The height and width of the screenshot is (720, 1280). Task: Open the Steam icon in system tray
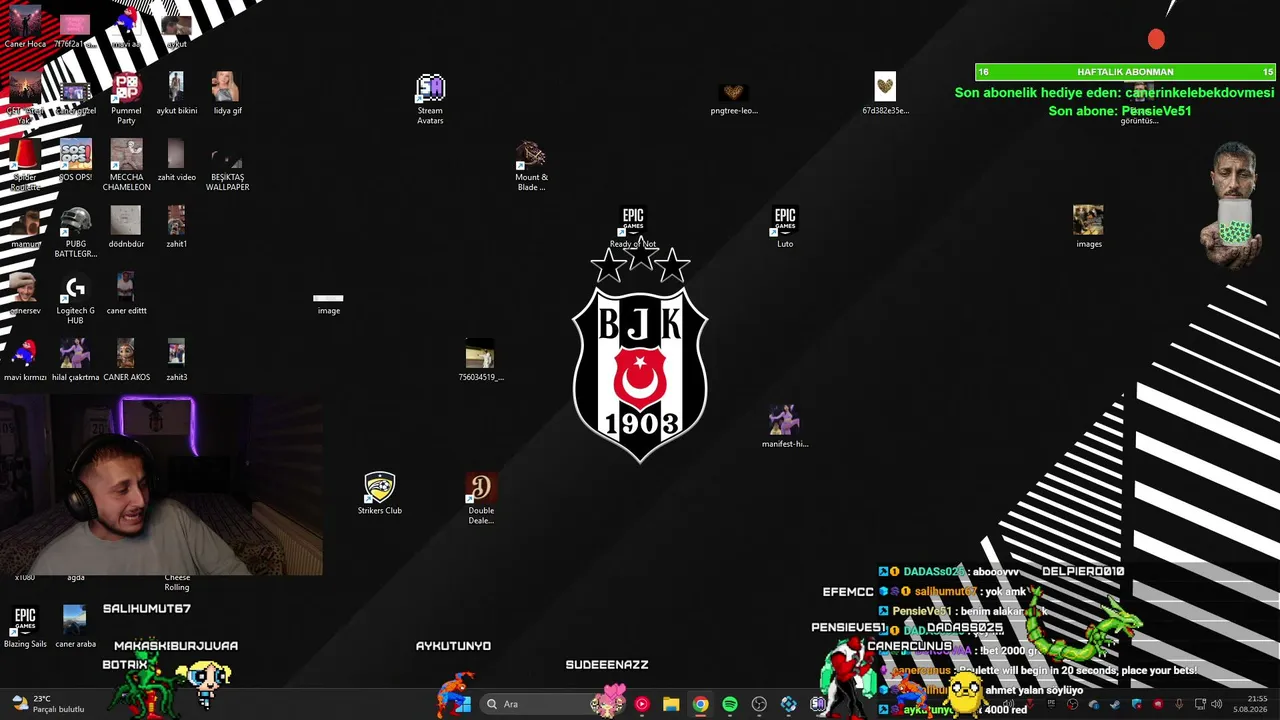1115,704
